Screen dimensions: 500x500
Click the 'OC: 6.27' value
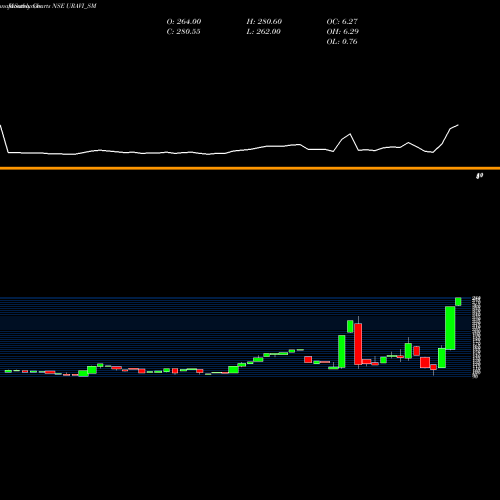(342, 22)
